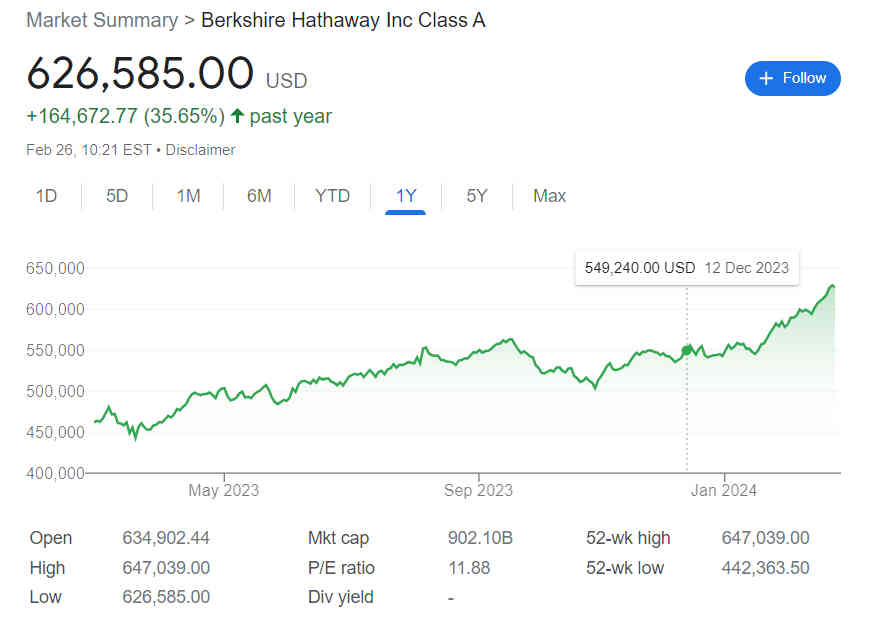Image resolution: width=890 pixels, height=620 pixels.
Task: Click the dotted vertical marker line
Action: [x=686, y=420]
